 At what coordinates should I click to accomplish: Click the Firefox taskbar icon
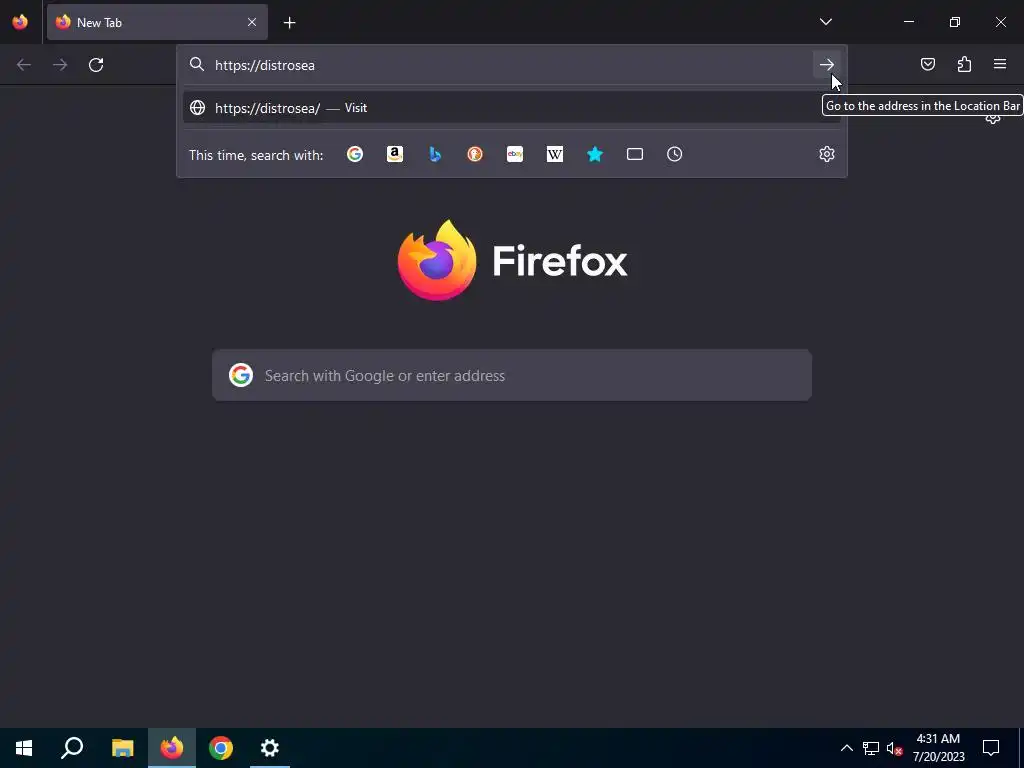172,748
